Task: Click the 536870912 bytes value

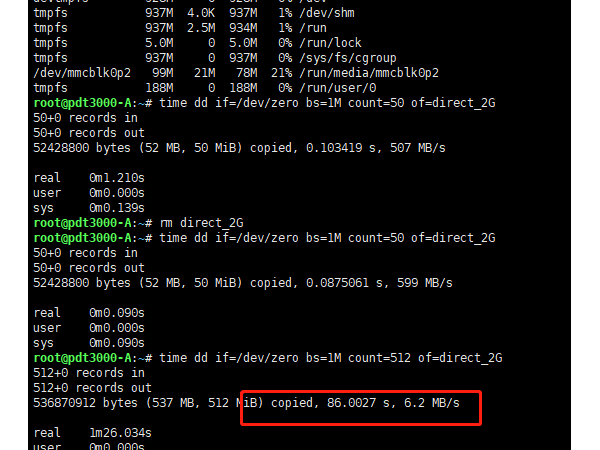Action: [x=64, y=403]
